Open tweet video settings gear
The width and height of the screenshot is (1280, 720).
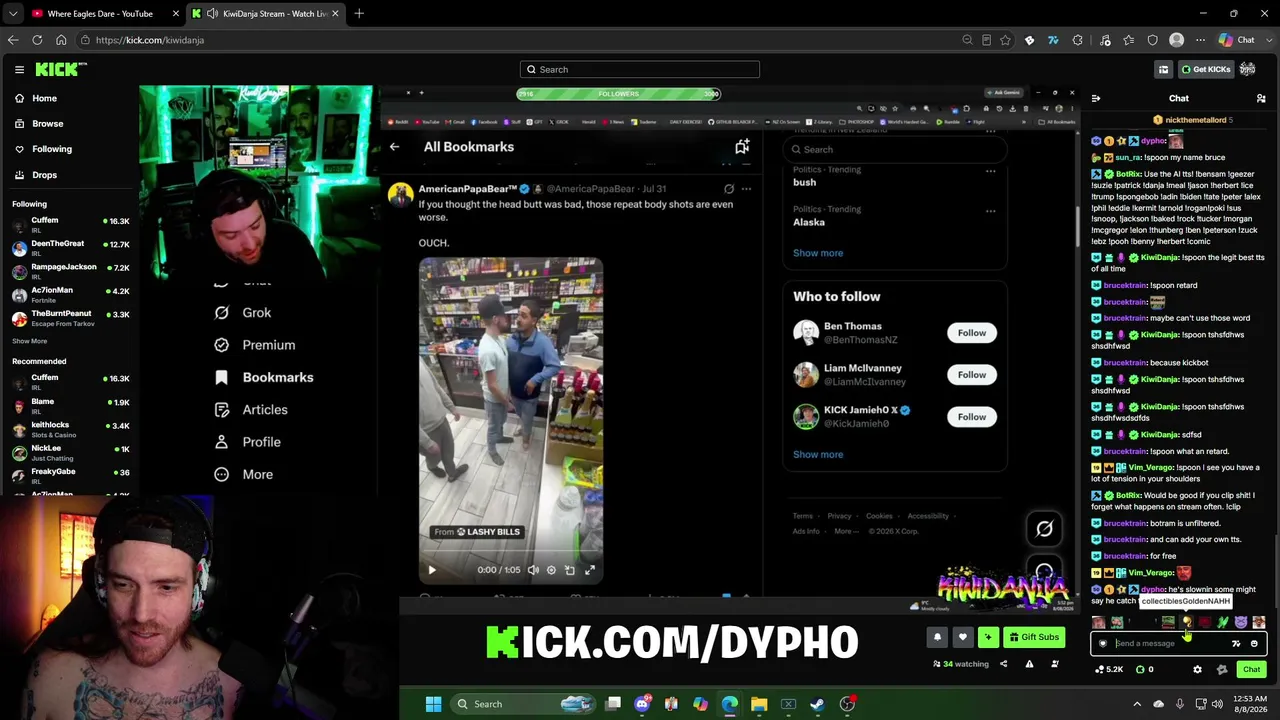pos(551,570)
